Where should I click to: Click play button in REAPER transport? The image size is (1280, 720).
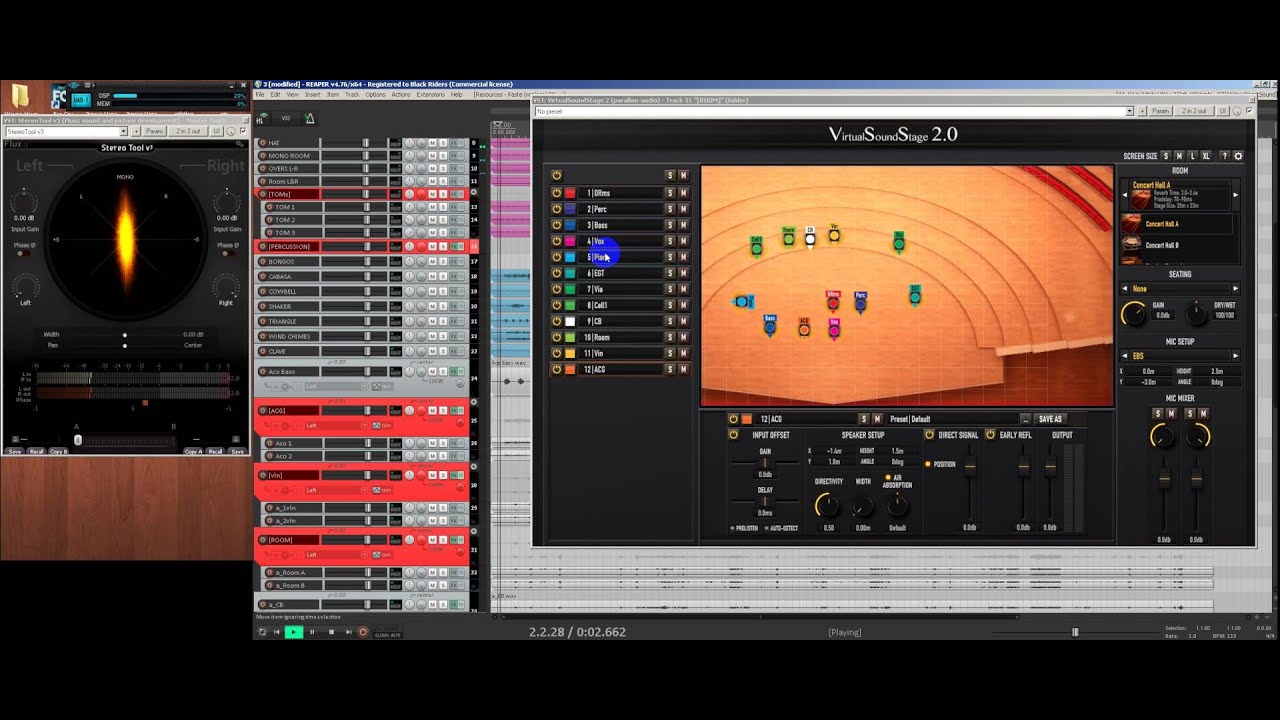click(293, 632)
